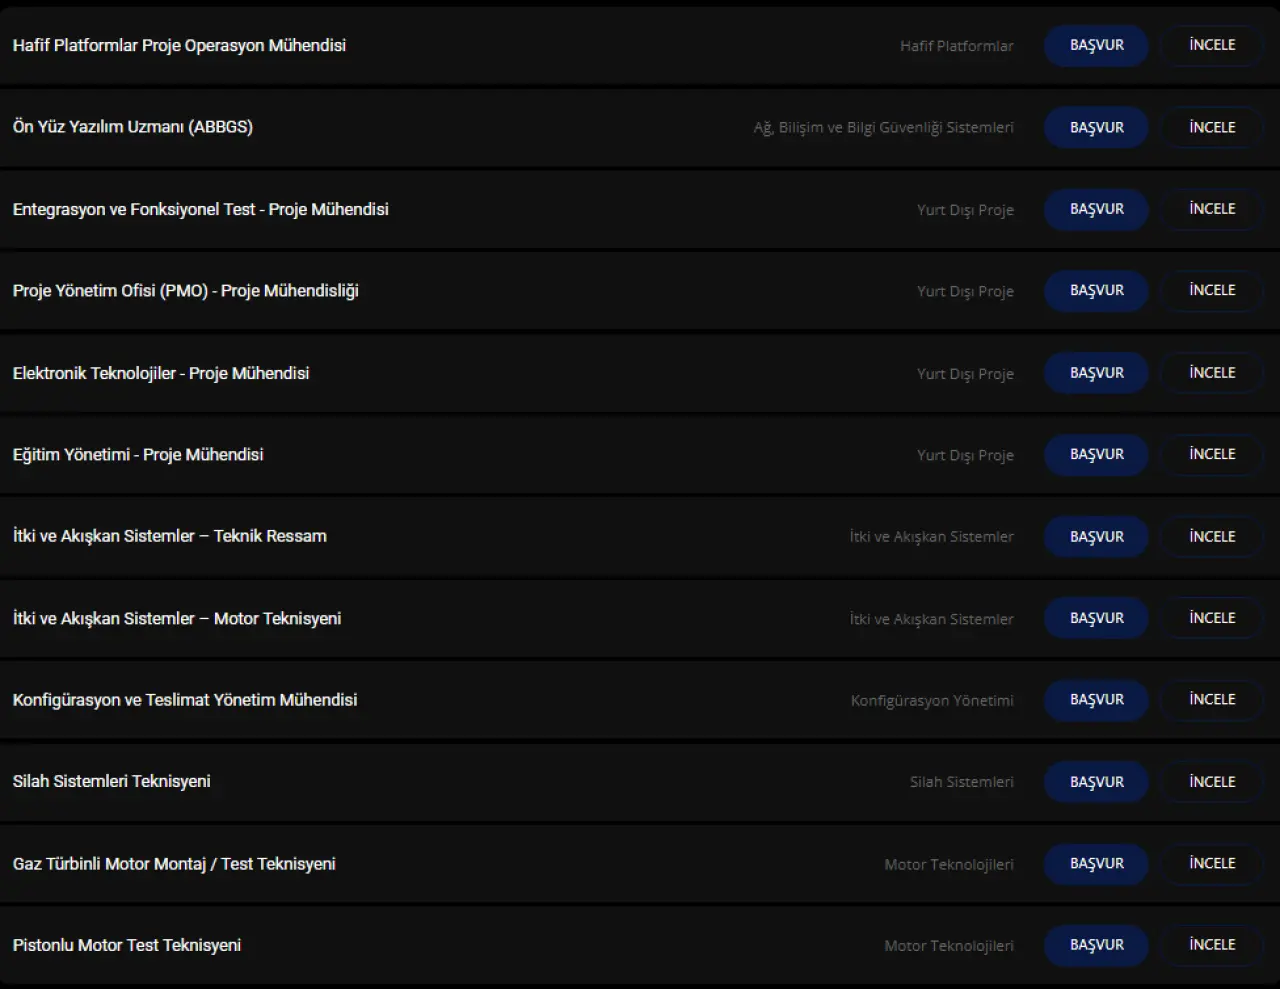Open İNCELE for Silah Sistemleri Teknisyeni
This screenshot has width=1280, height=989.
tap(1212, 782)
